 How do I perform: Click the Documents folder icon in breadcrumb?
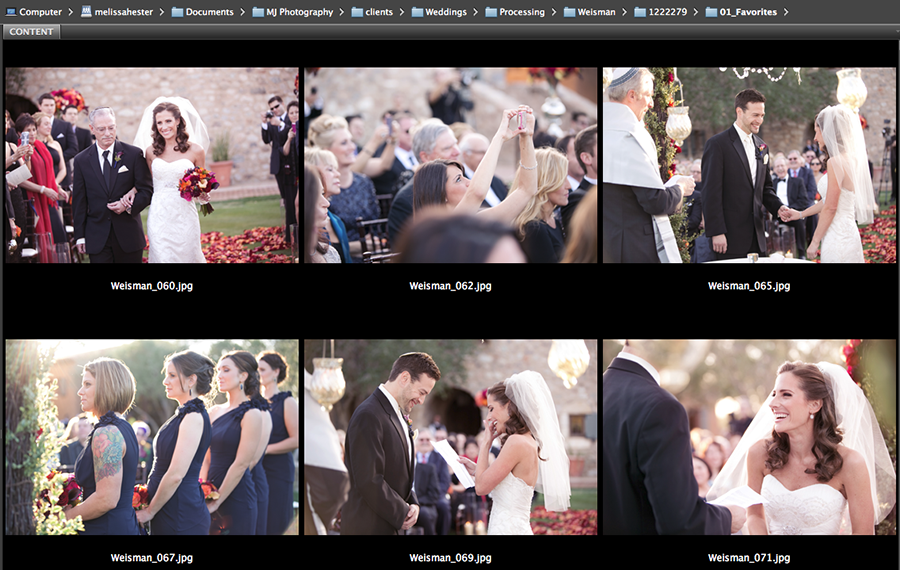click(177, 12)
